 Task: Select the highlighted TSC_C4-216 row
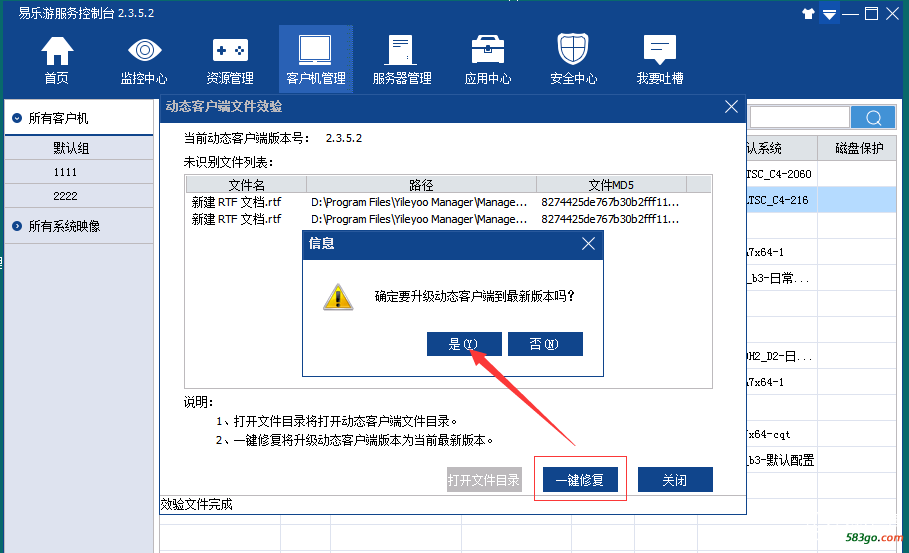(821, 200)
